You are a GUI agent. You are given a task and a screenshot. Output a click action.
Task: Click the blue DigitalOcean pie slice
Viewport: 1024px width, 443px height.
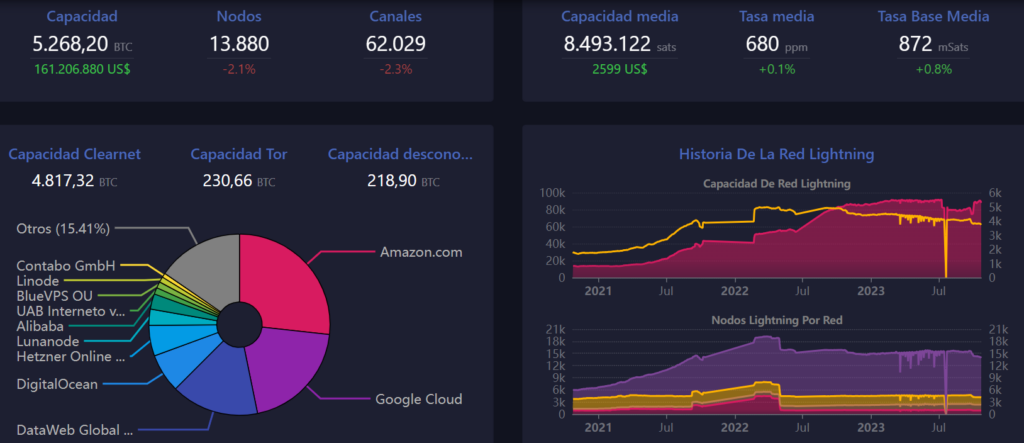coord(174,364)
